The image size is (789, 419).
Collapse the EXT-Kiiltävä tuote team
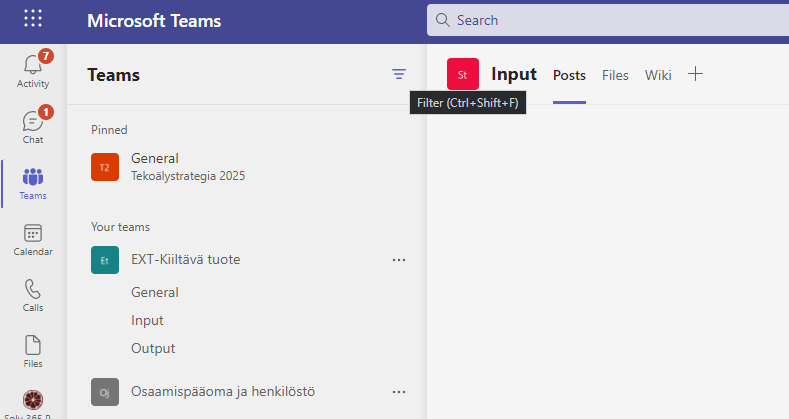click(185, 260)
